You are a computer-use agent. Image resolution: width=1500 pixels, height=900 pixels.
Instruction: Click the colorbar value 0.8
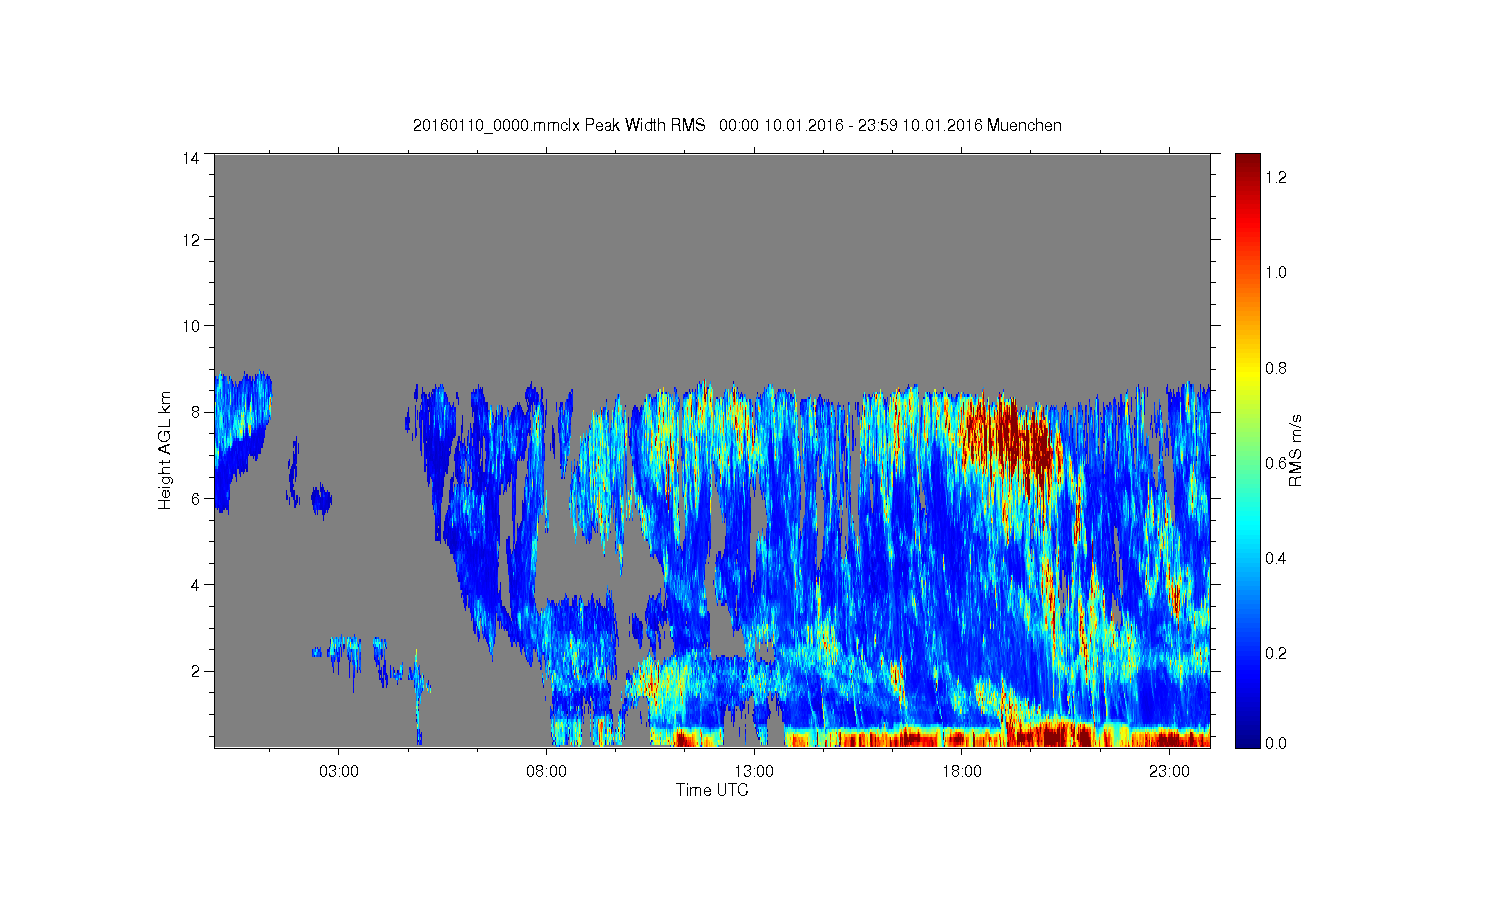point(1276,368)
